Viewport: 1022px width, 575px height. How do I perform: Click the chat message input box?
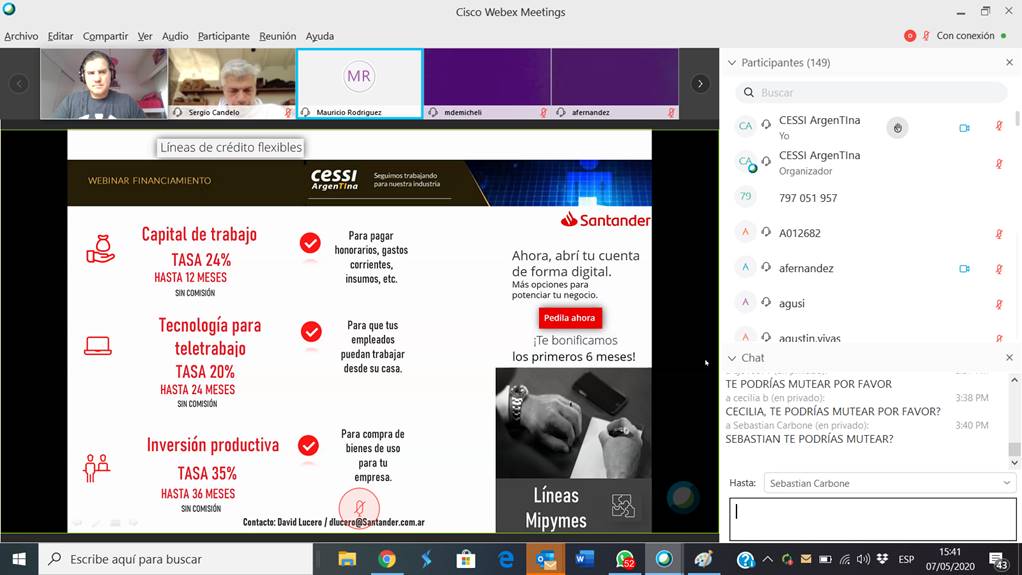pyautogui.click(x=873, y=519)
